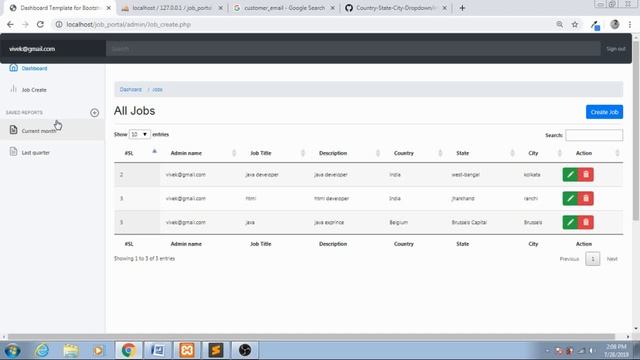This screenshot has height=360, width=640.
Task: Click the Dashboard home icon in sidebar
Action: click(13, 68)
